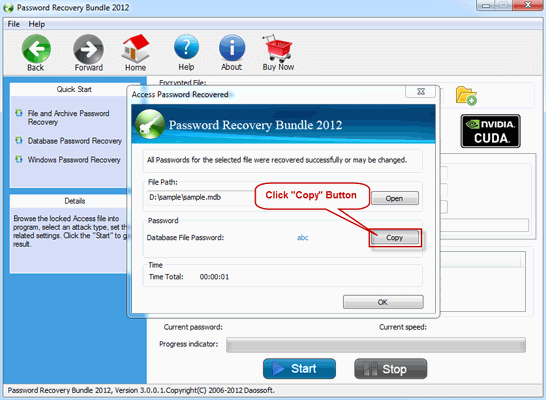Click the Buy Now shopping cart icon

[x=278, y=48]
